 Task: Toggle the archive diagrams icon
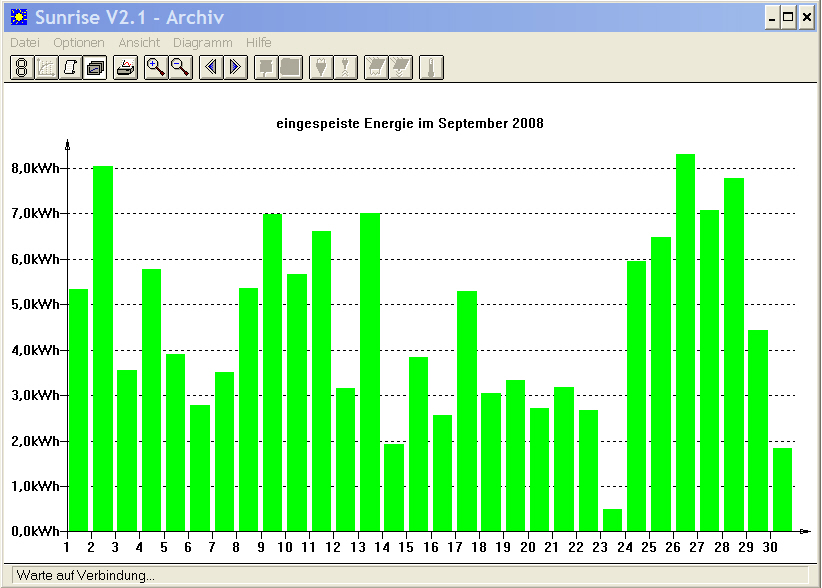[x=95, y=68]
